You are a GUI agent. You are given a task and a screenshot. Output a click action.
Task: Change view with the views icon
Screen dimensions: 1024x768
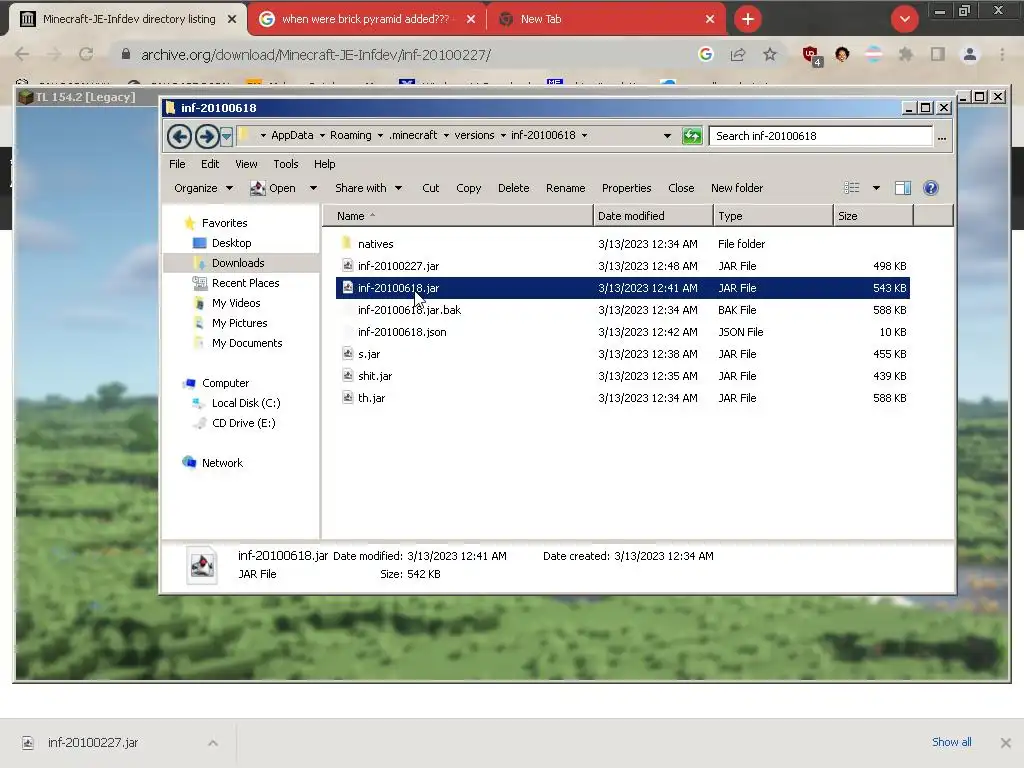coord(851,188)
